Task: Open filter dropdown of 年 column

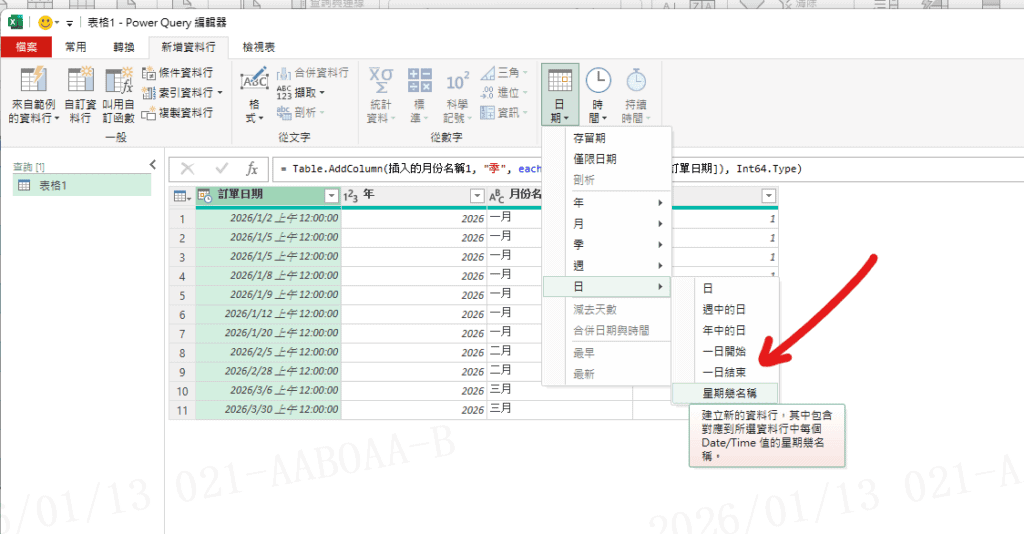Action: pos(477,196)
